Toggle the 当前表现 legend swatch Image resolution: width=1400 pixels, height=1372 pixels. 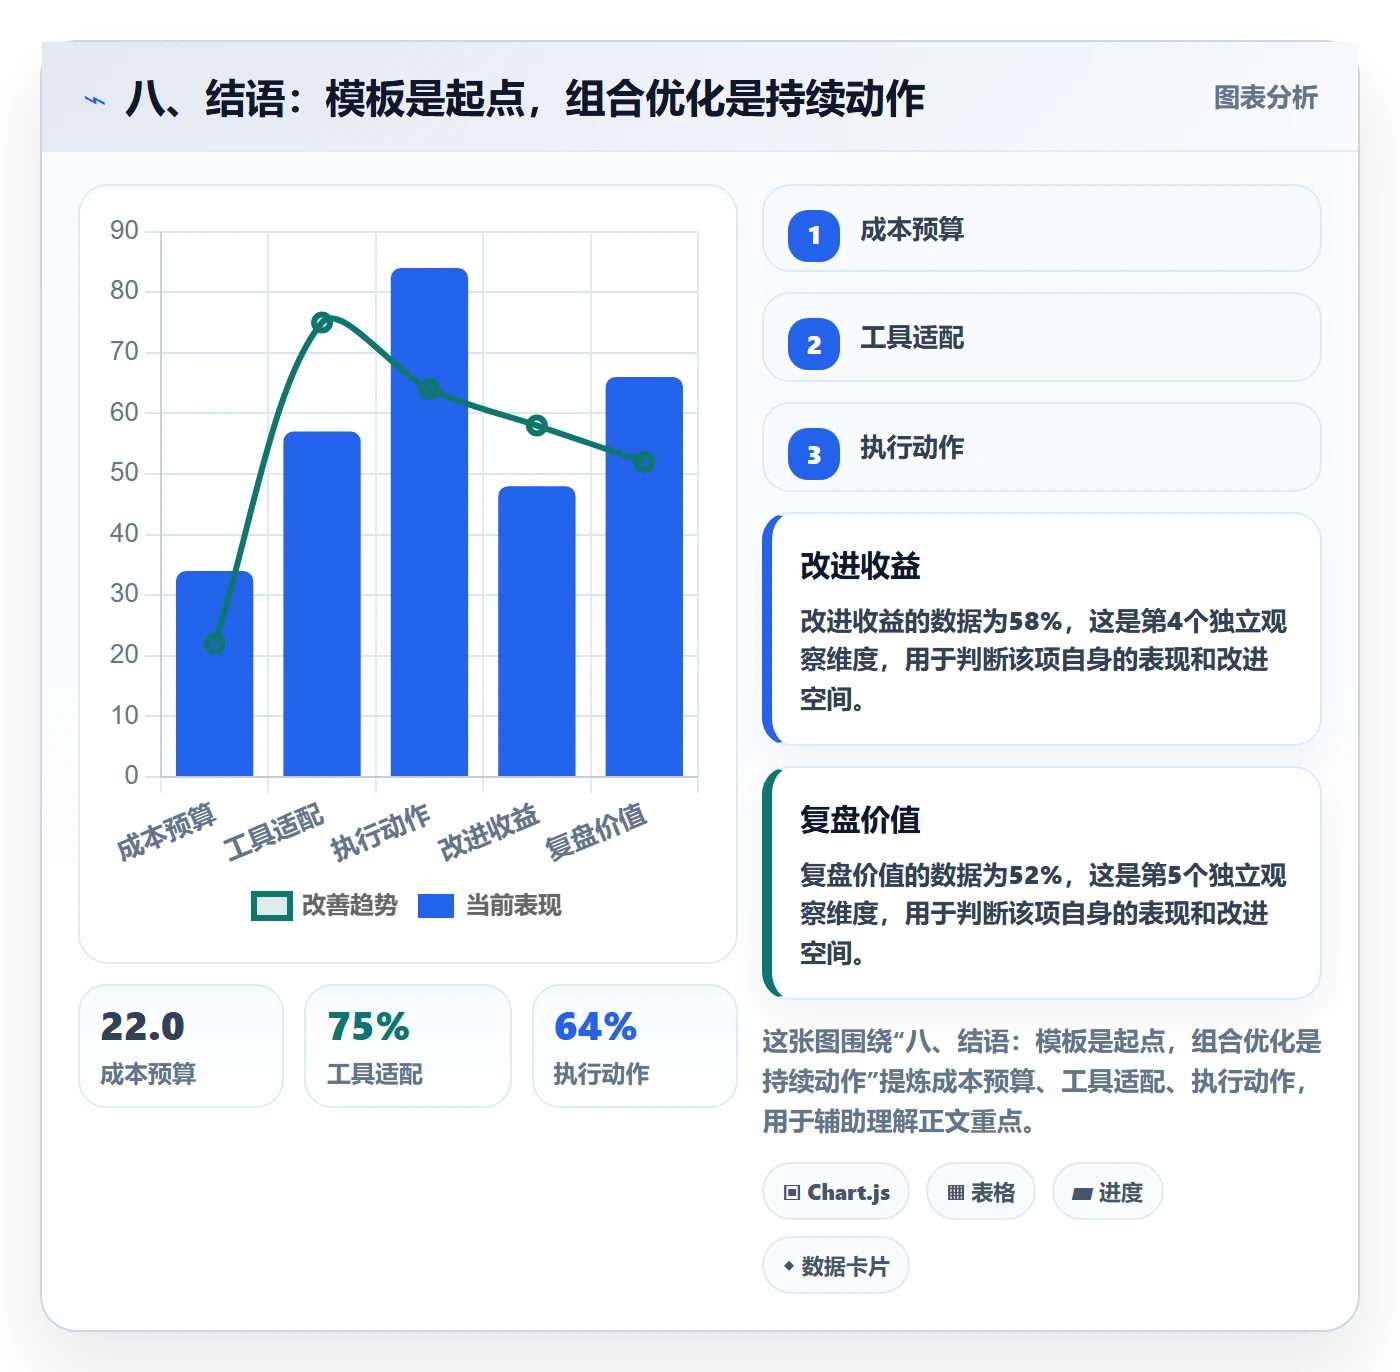pyautogui.click(x=436, y=906)
